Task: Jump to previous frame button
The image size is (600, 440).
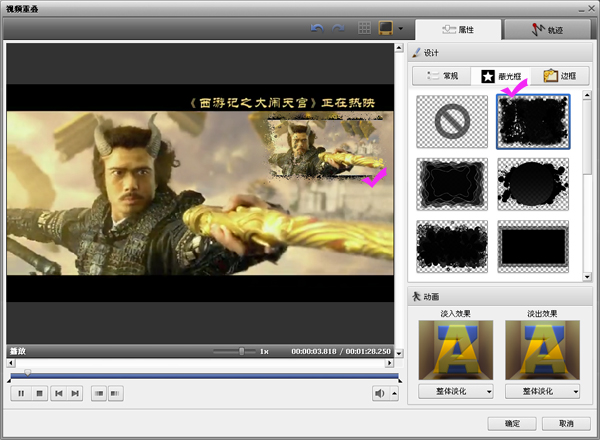Action: [x=59, y=393]
